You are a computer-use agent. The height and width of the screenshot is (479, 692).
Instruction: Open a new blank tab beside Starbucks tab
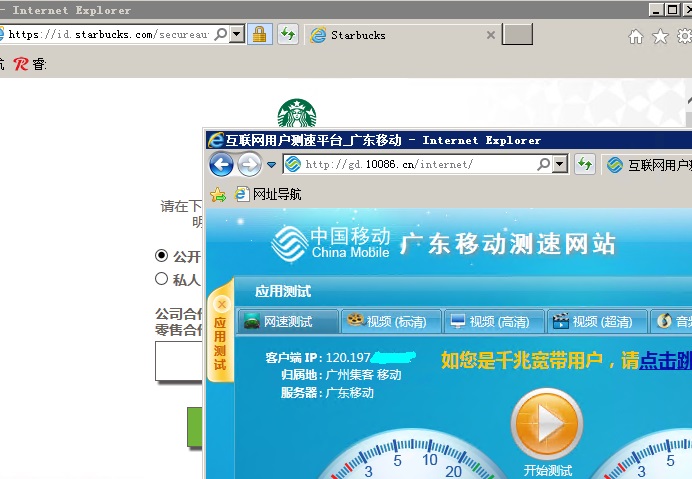pos(517,34)
